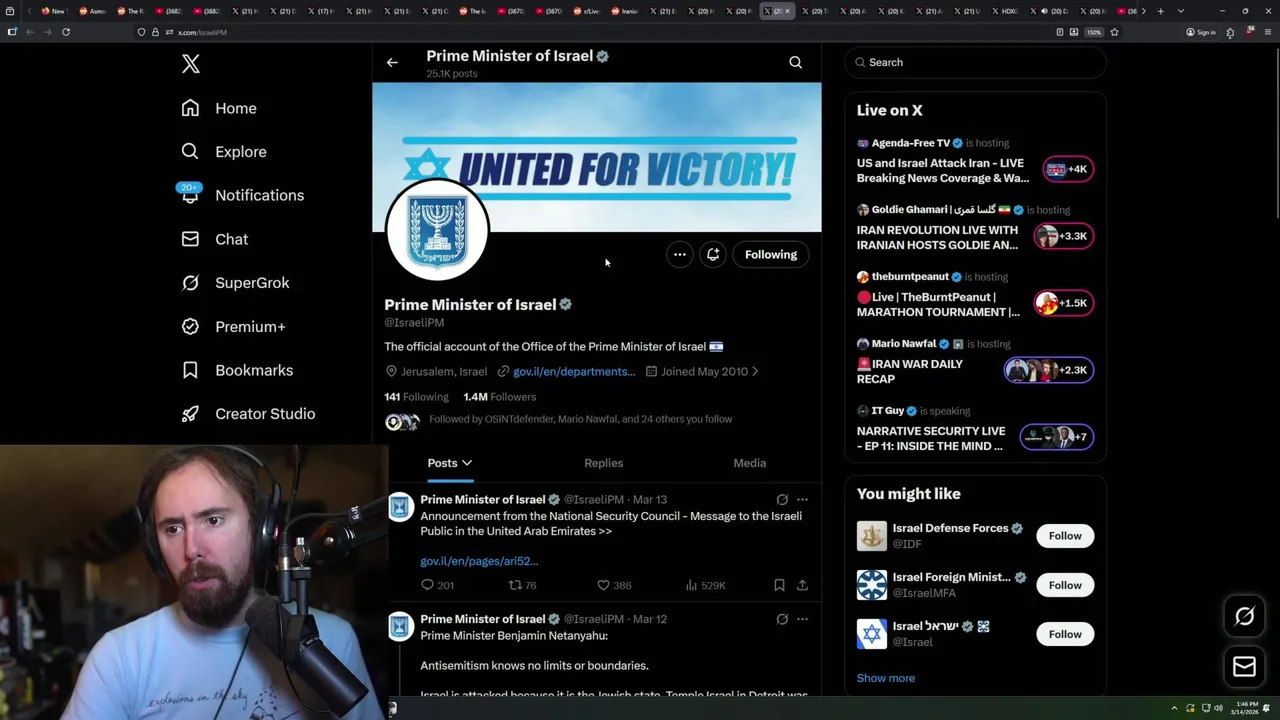Open the Explore magnifier icon
The image size is (1280, 720).
[190, 152]
